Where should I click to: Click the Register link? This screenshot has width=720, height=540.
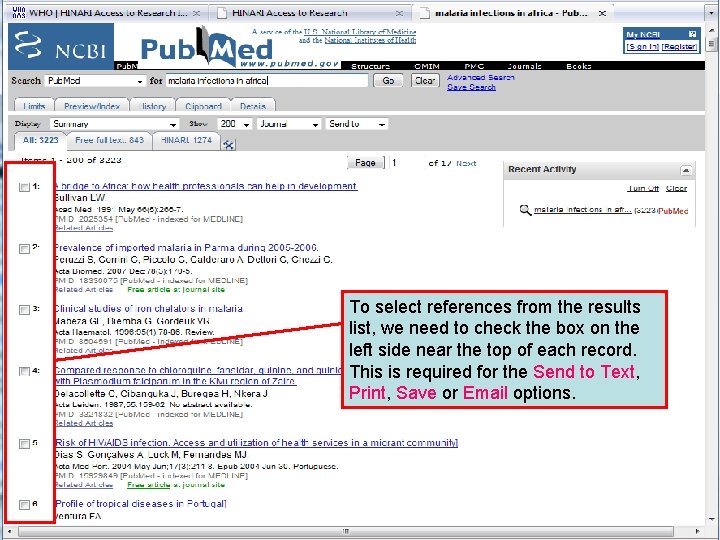[x=680, y=47]
